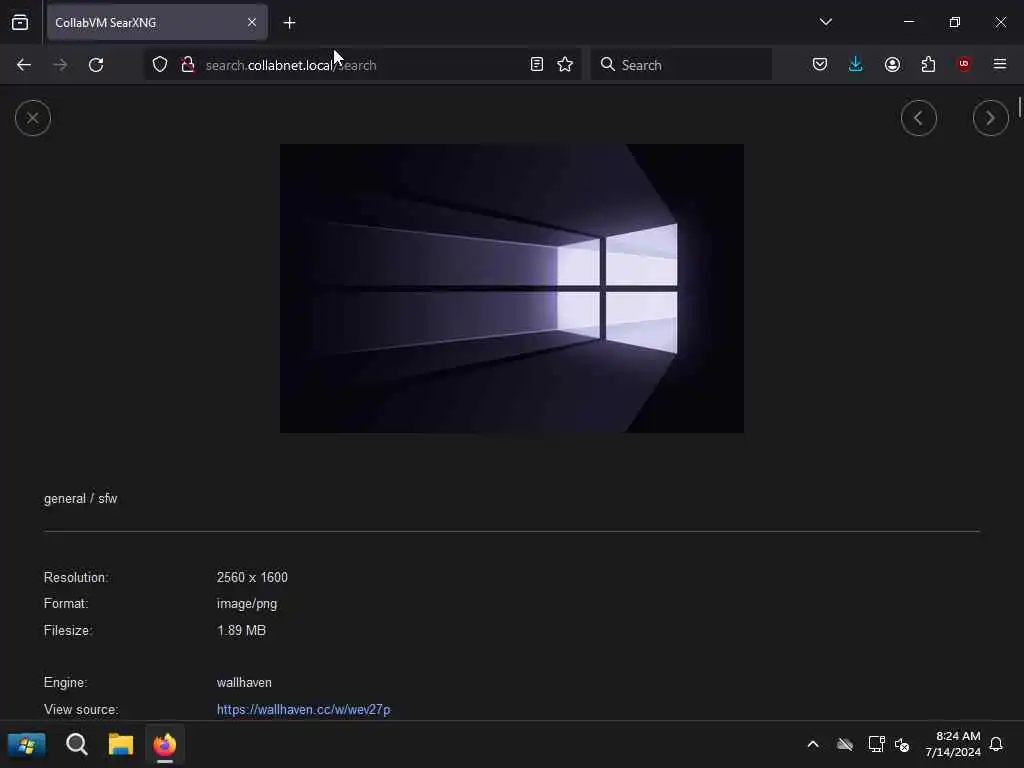Save page to Pocket

[x=820, y=64]
